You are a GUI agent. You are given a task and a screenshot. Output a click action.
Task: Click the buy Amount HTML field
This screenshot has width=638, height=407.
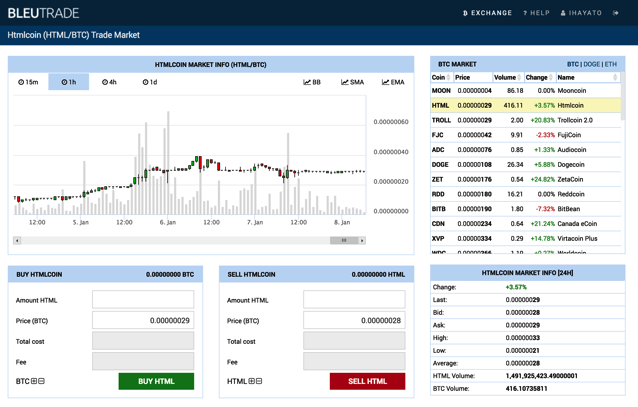pos(143,300)
